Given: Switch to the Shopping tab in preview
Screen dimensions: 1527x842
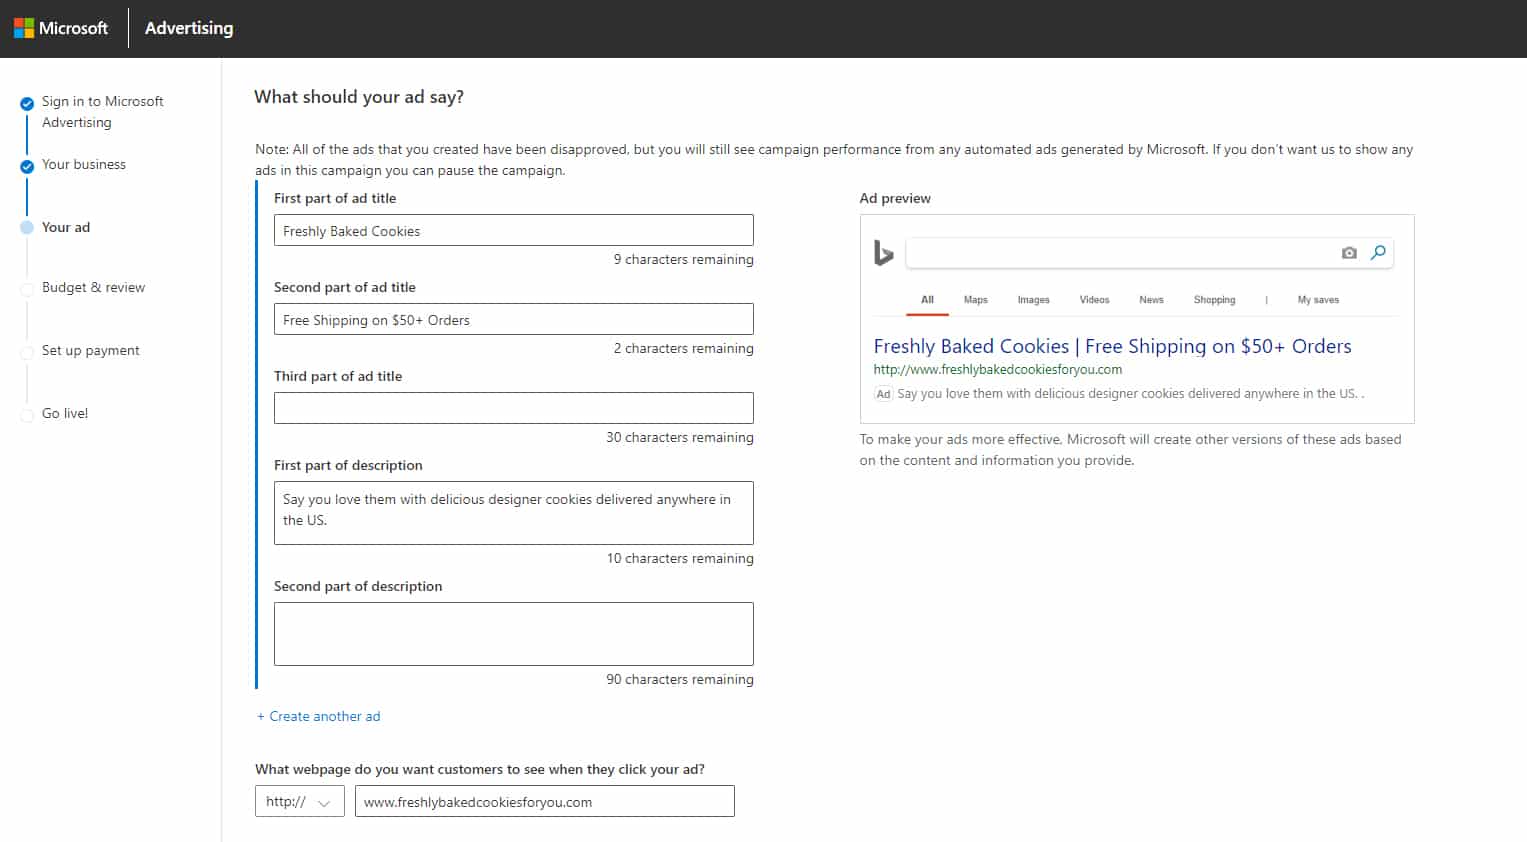Looking at the screenshot, I should [1214, 299].
